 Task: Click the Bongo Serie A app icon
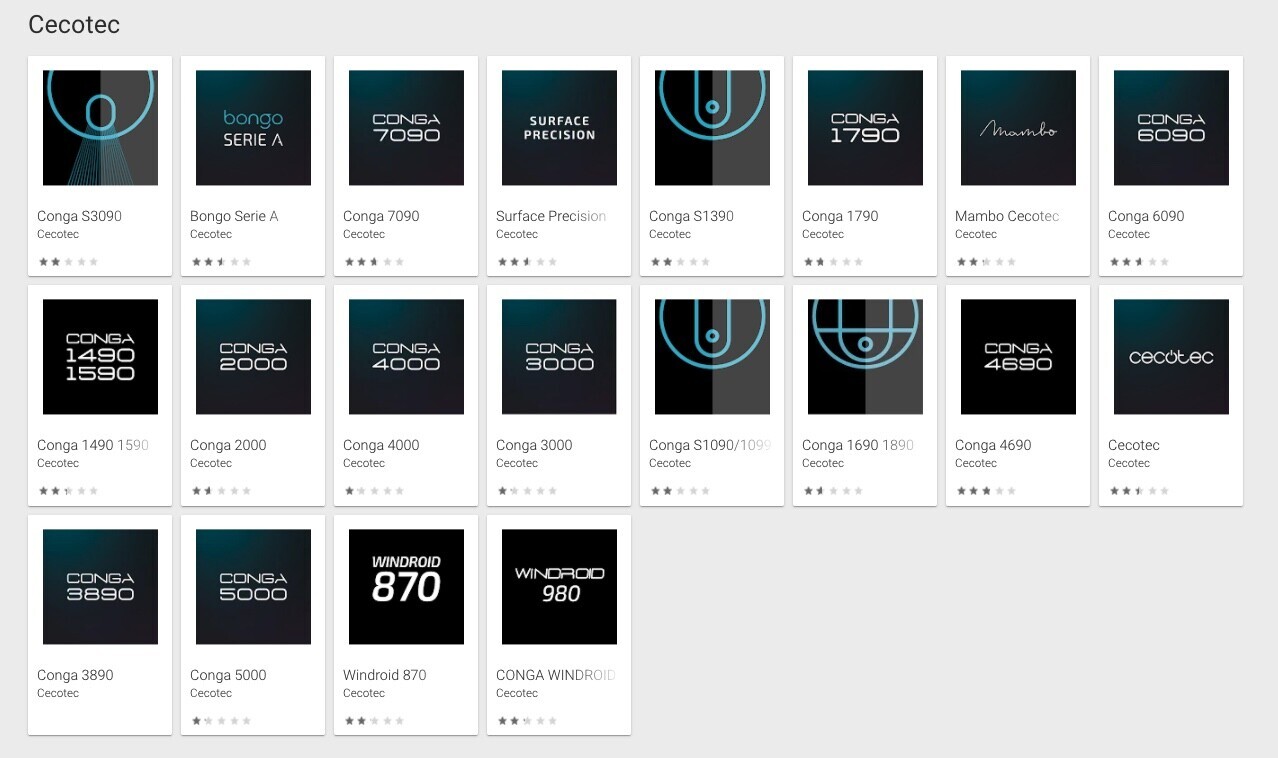tap(253, 128)
